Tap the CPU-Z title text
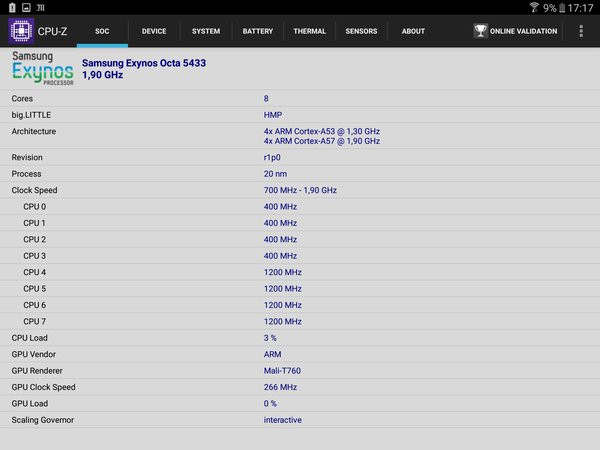The width and height of the screenshot is (600, 450). (x=52, y=31)
